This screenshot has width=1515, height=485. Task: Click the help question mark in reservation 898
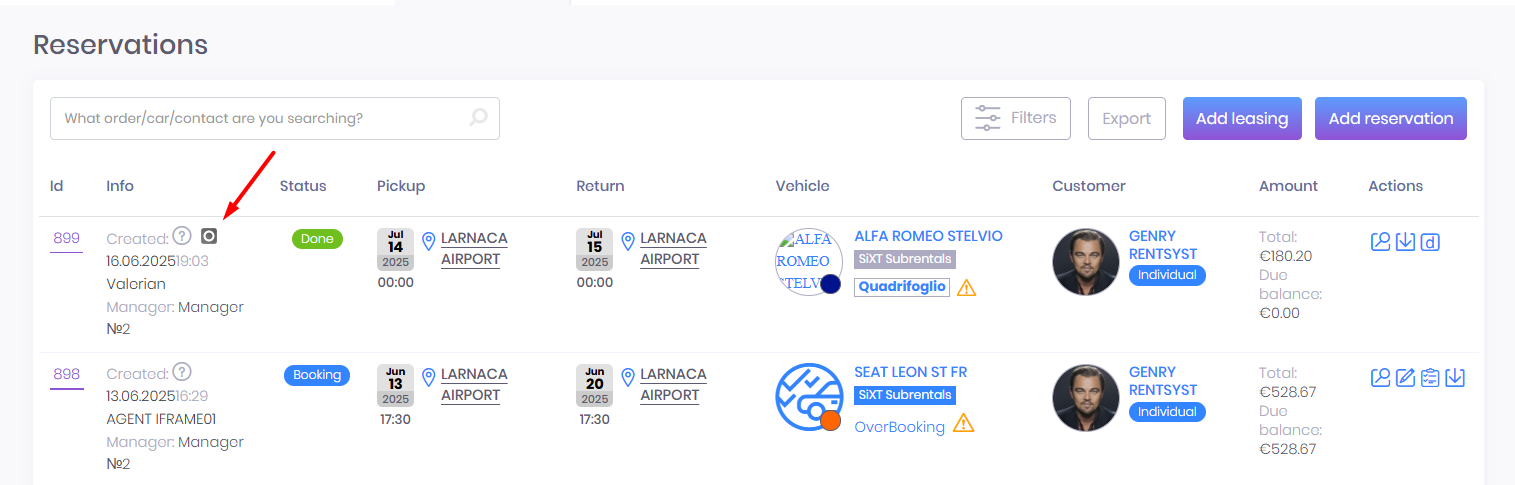[x=181, y=372]
